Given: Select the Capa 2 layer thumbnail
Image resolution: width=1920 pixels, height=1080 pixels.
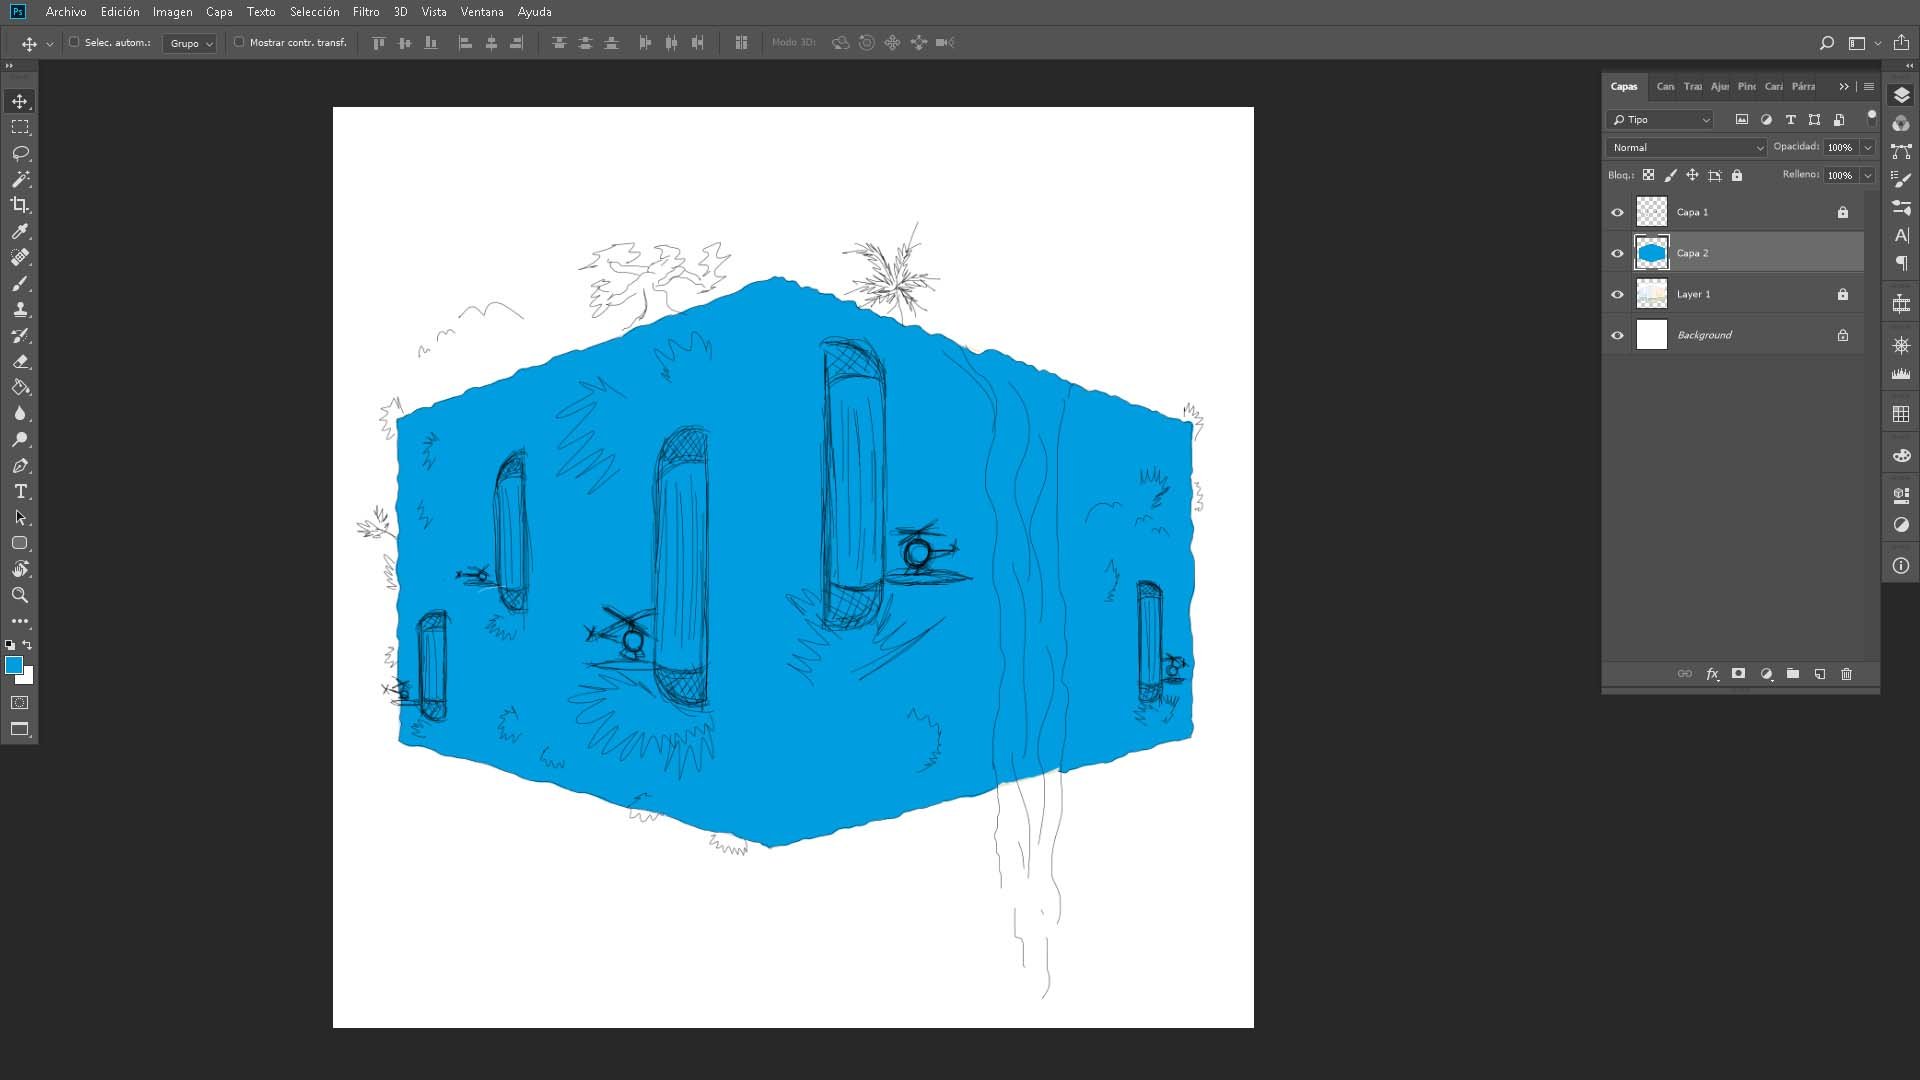Looking at the screenshot, I should [1651, 253].
